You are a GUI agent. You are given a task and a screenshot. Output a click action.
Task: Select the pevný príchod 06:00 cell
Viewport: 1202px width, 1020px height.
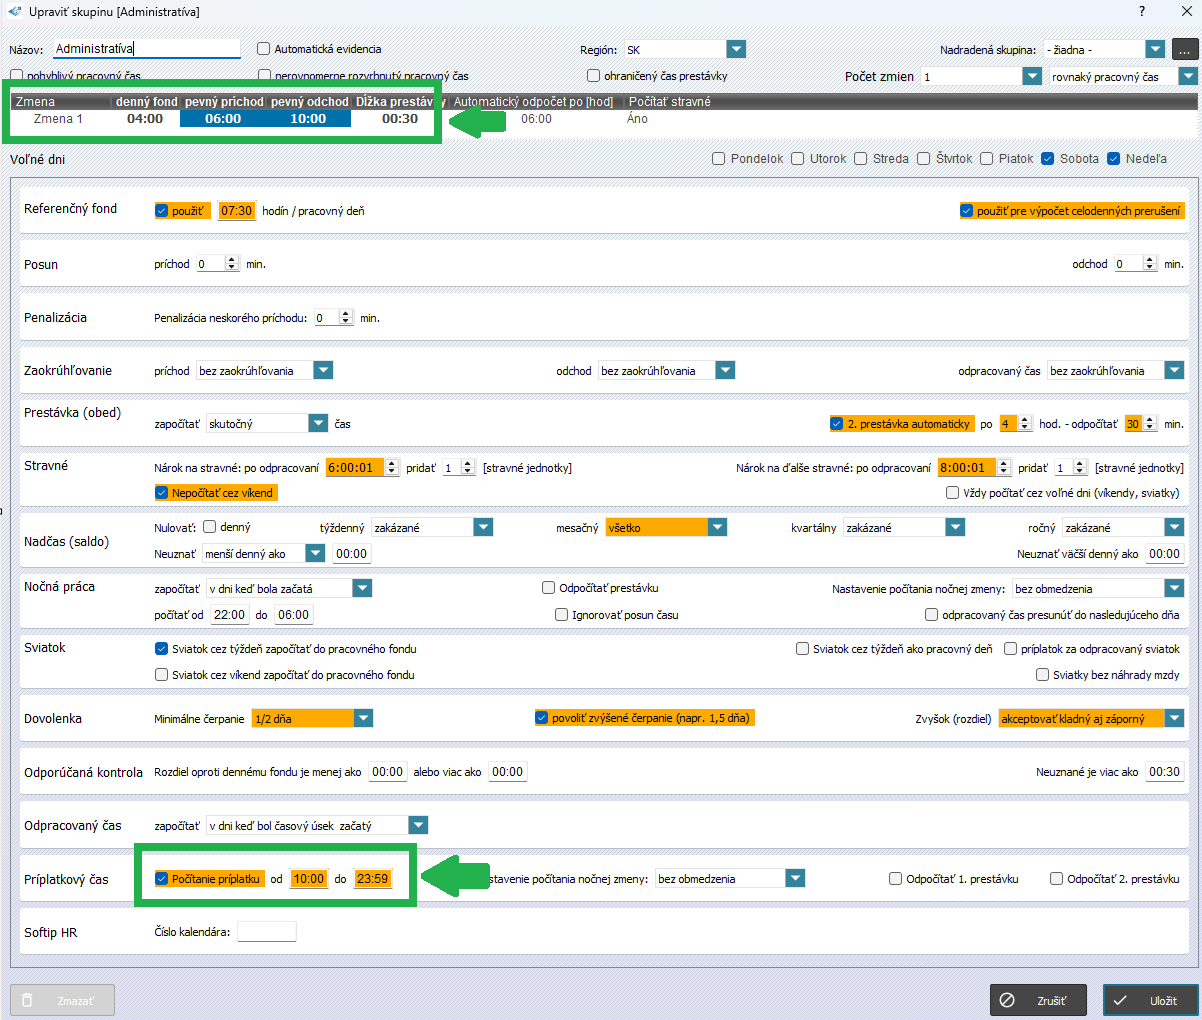pyautogui.click(x=222, y=119)
